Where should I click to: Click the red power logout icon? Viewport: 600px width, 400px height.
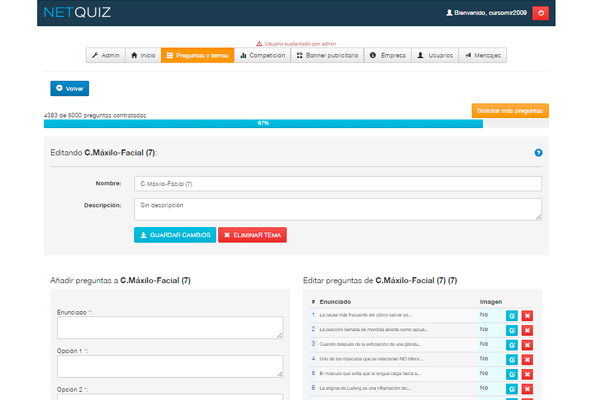pos(540,13)
